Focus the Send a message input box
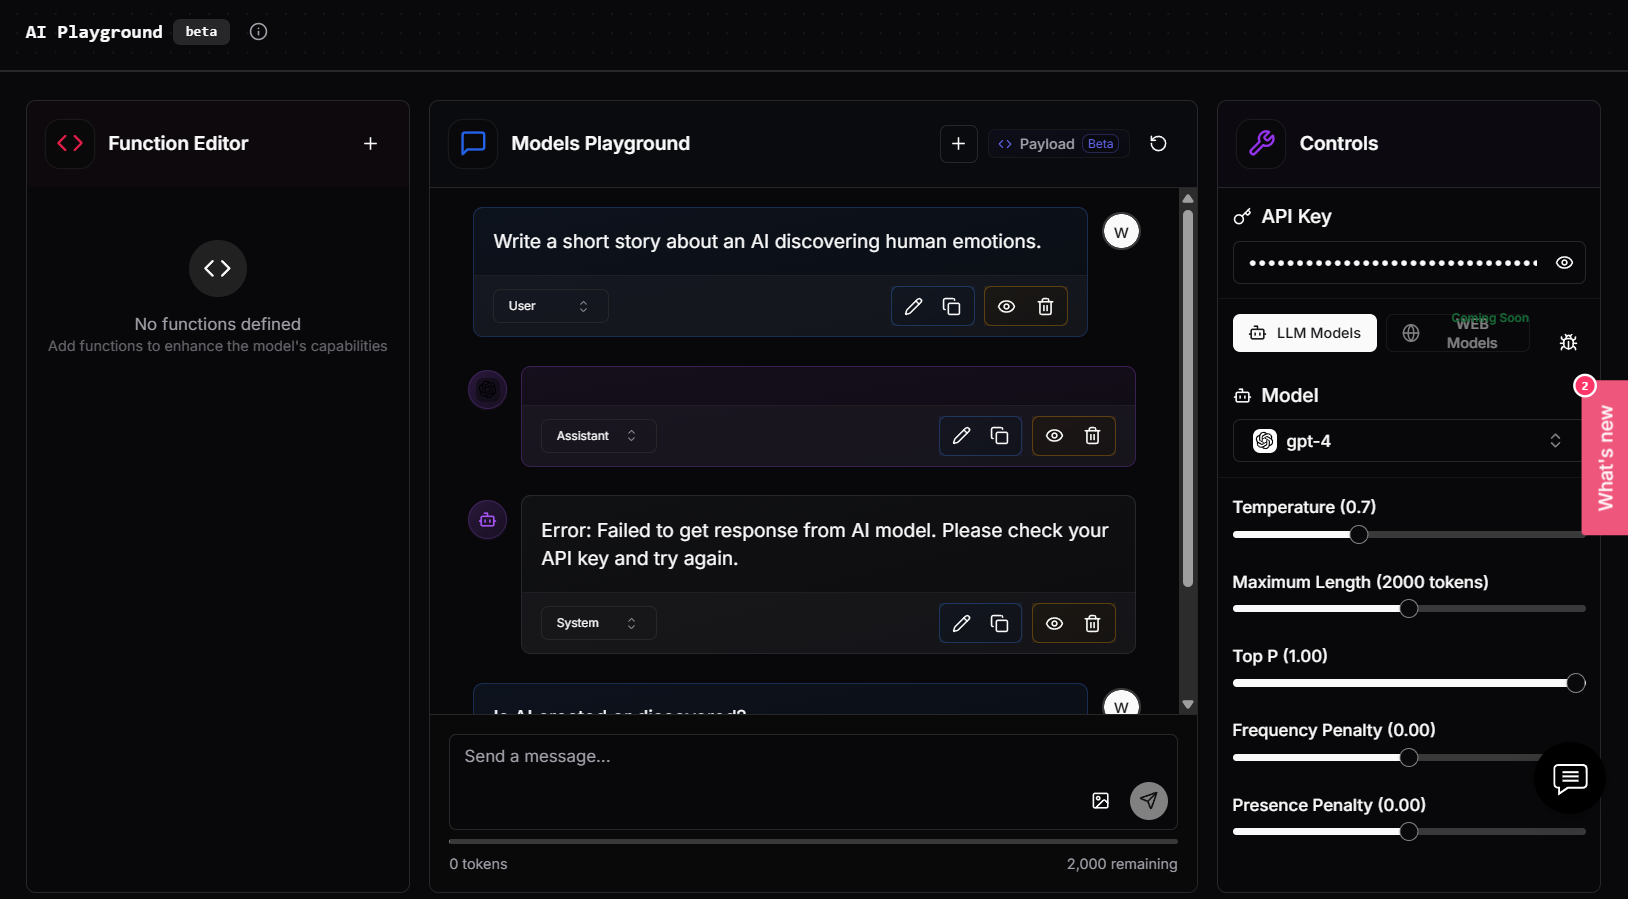The image size is (1628, 899). click(x=813, y=782)
